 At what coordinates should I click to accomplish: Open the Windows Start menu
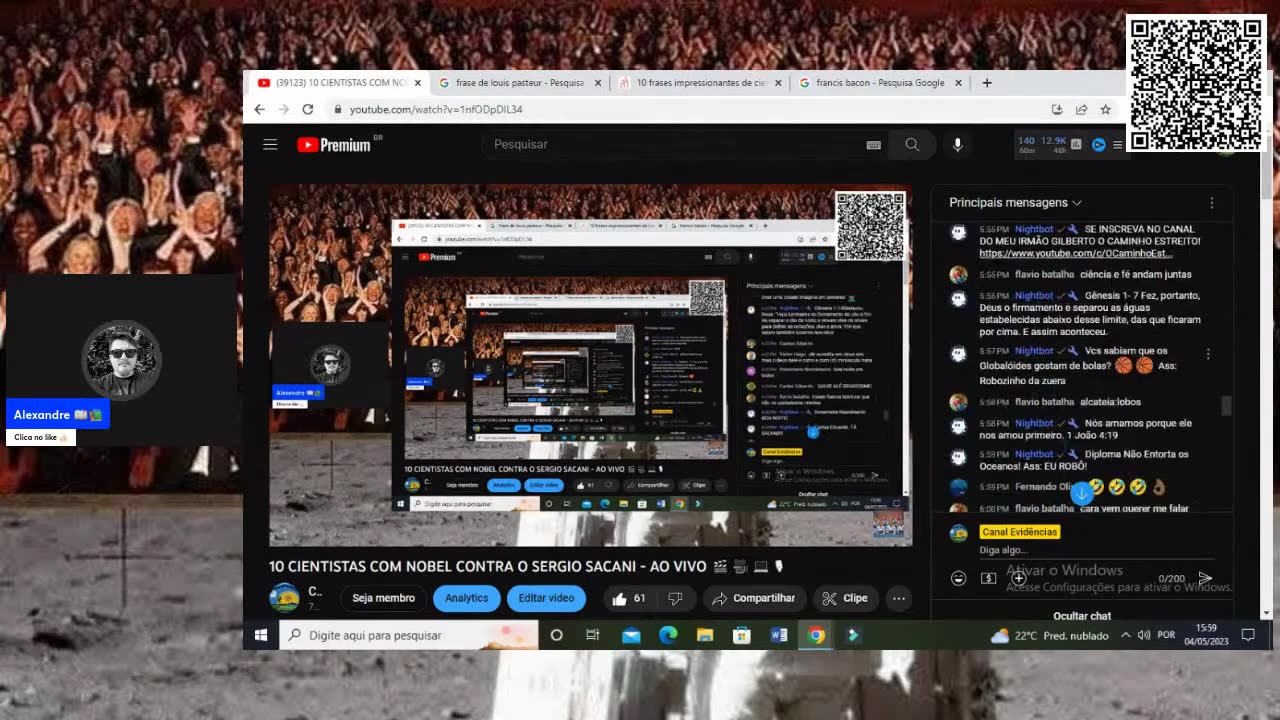pos(261,635)
